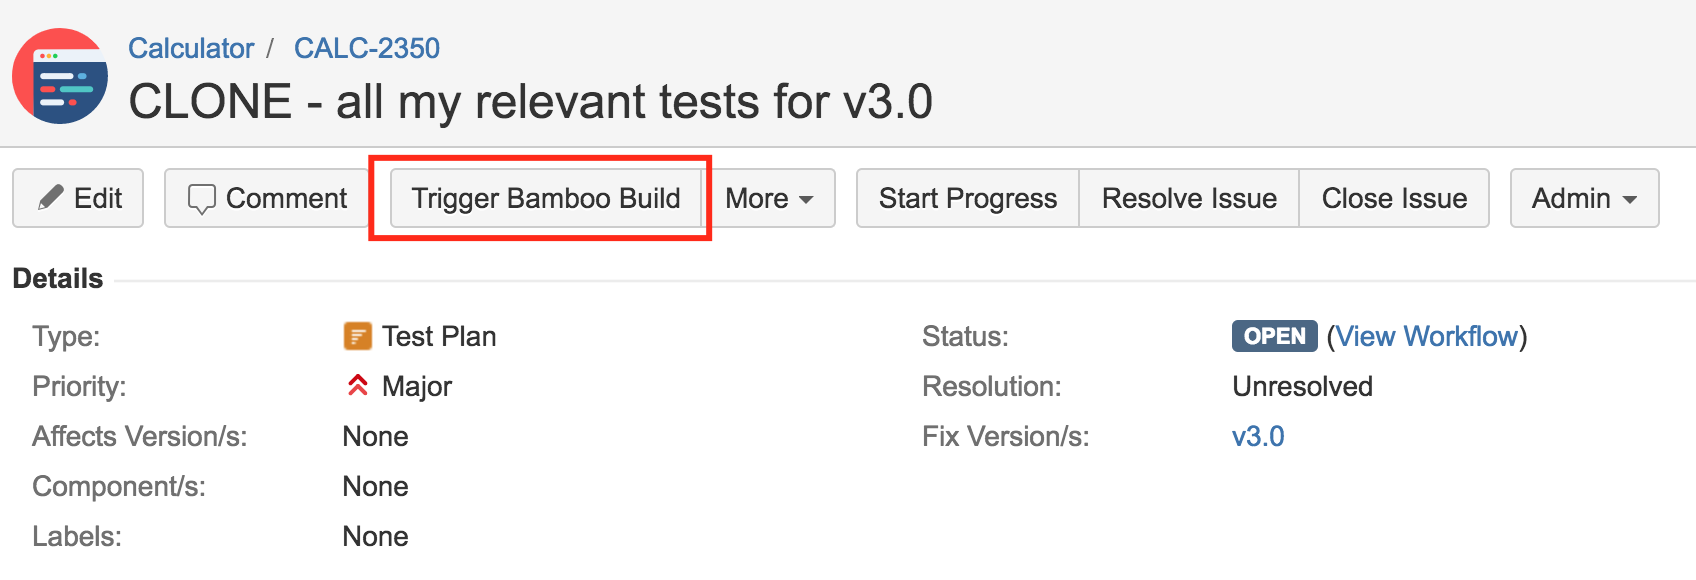The width and height of the screenshot is (1696, 580).
Task: Trigger the Bamboo Build
Action: point(546,198)
